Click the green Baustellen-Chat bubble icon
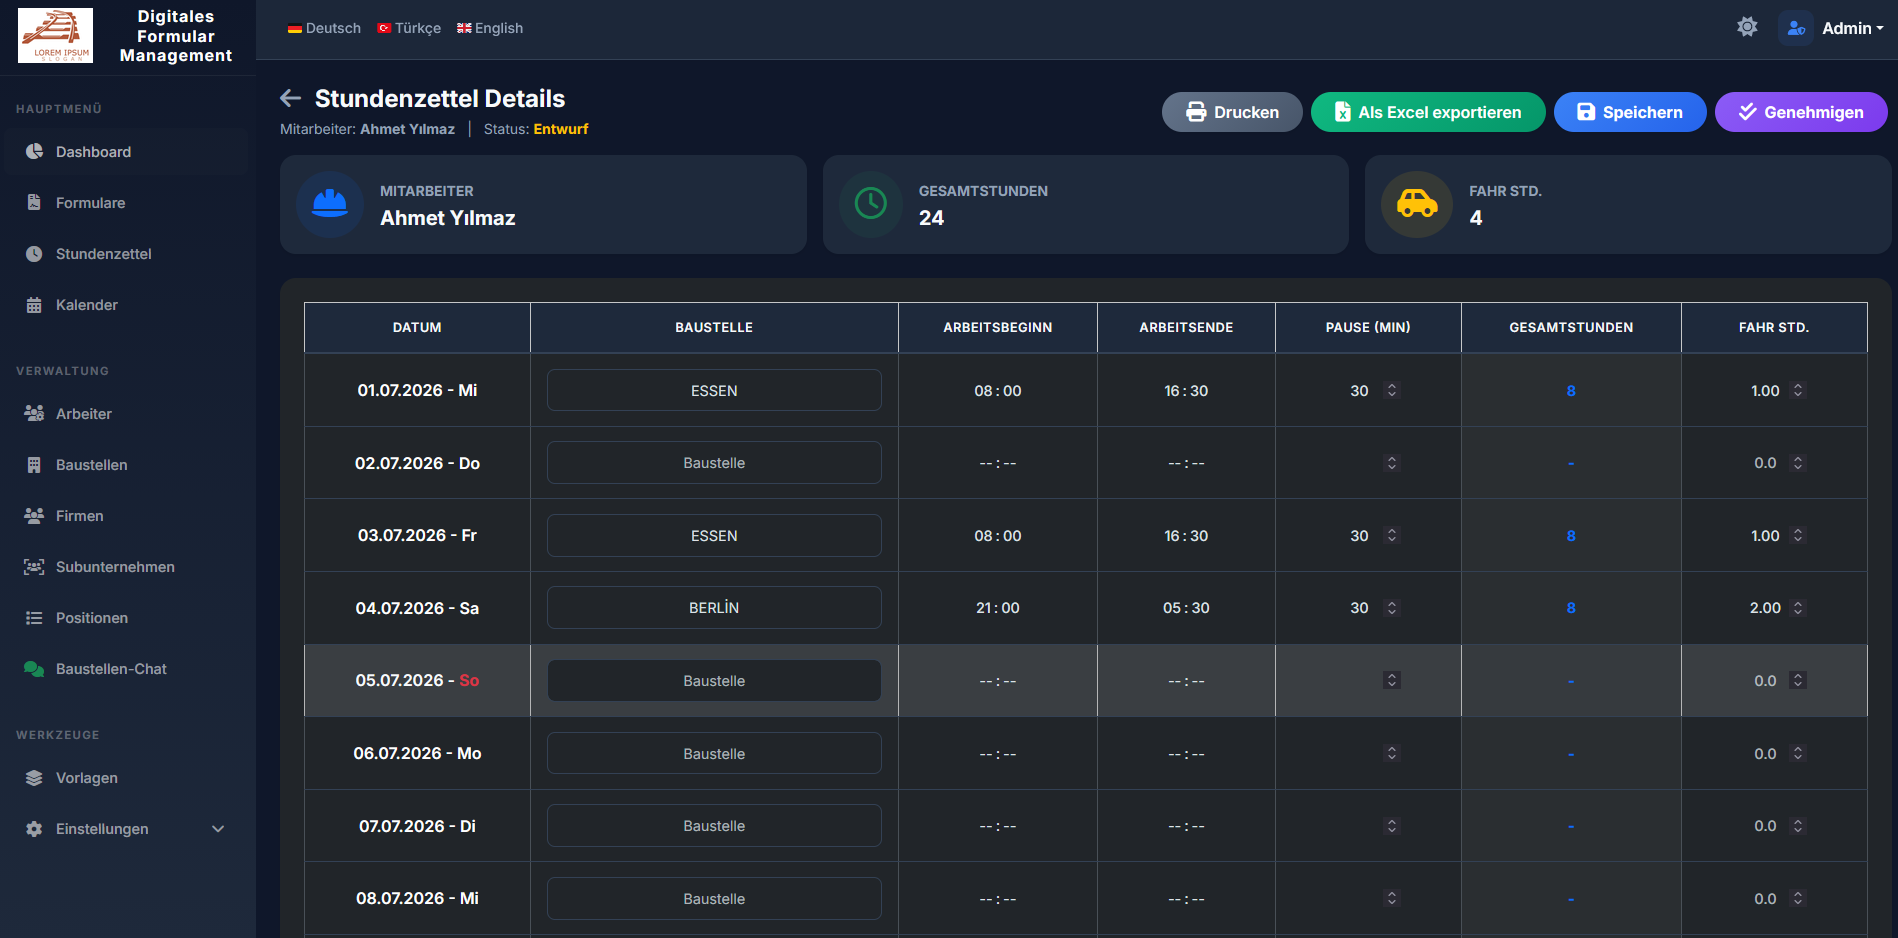The width and height of the screenshot is (1898, 938). coord(34,668)
